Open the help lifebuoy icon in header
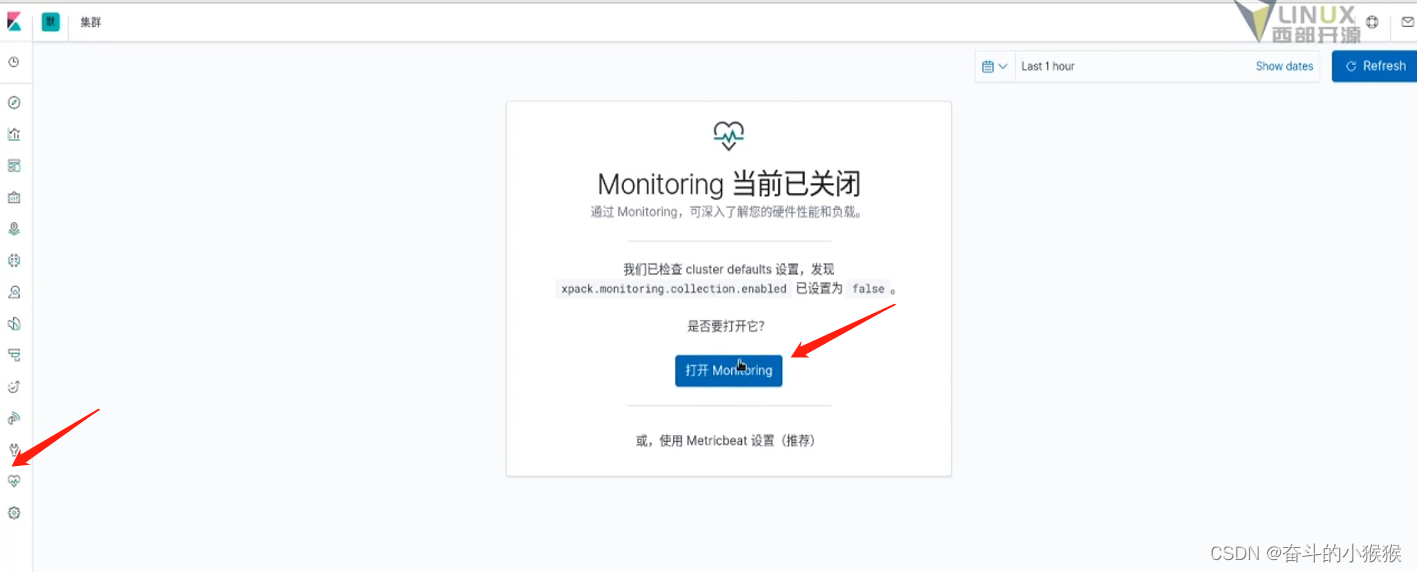Viewport: 1417px width, 572px height. pyautogui.click(x=1372, y=22)
